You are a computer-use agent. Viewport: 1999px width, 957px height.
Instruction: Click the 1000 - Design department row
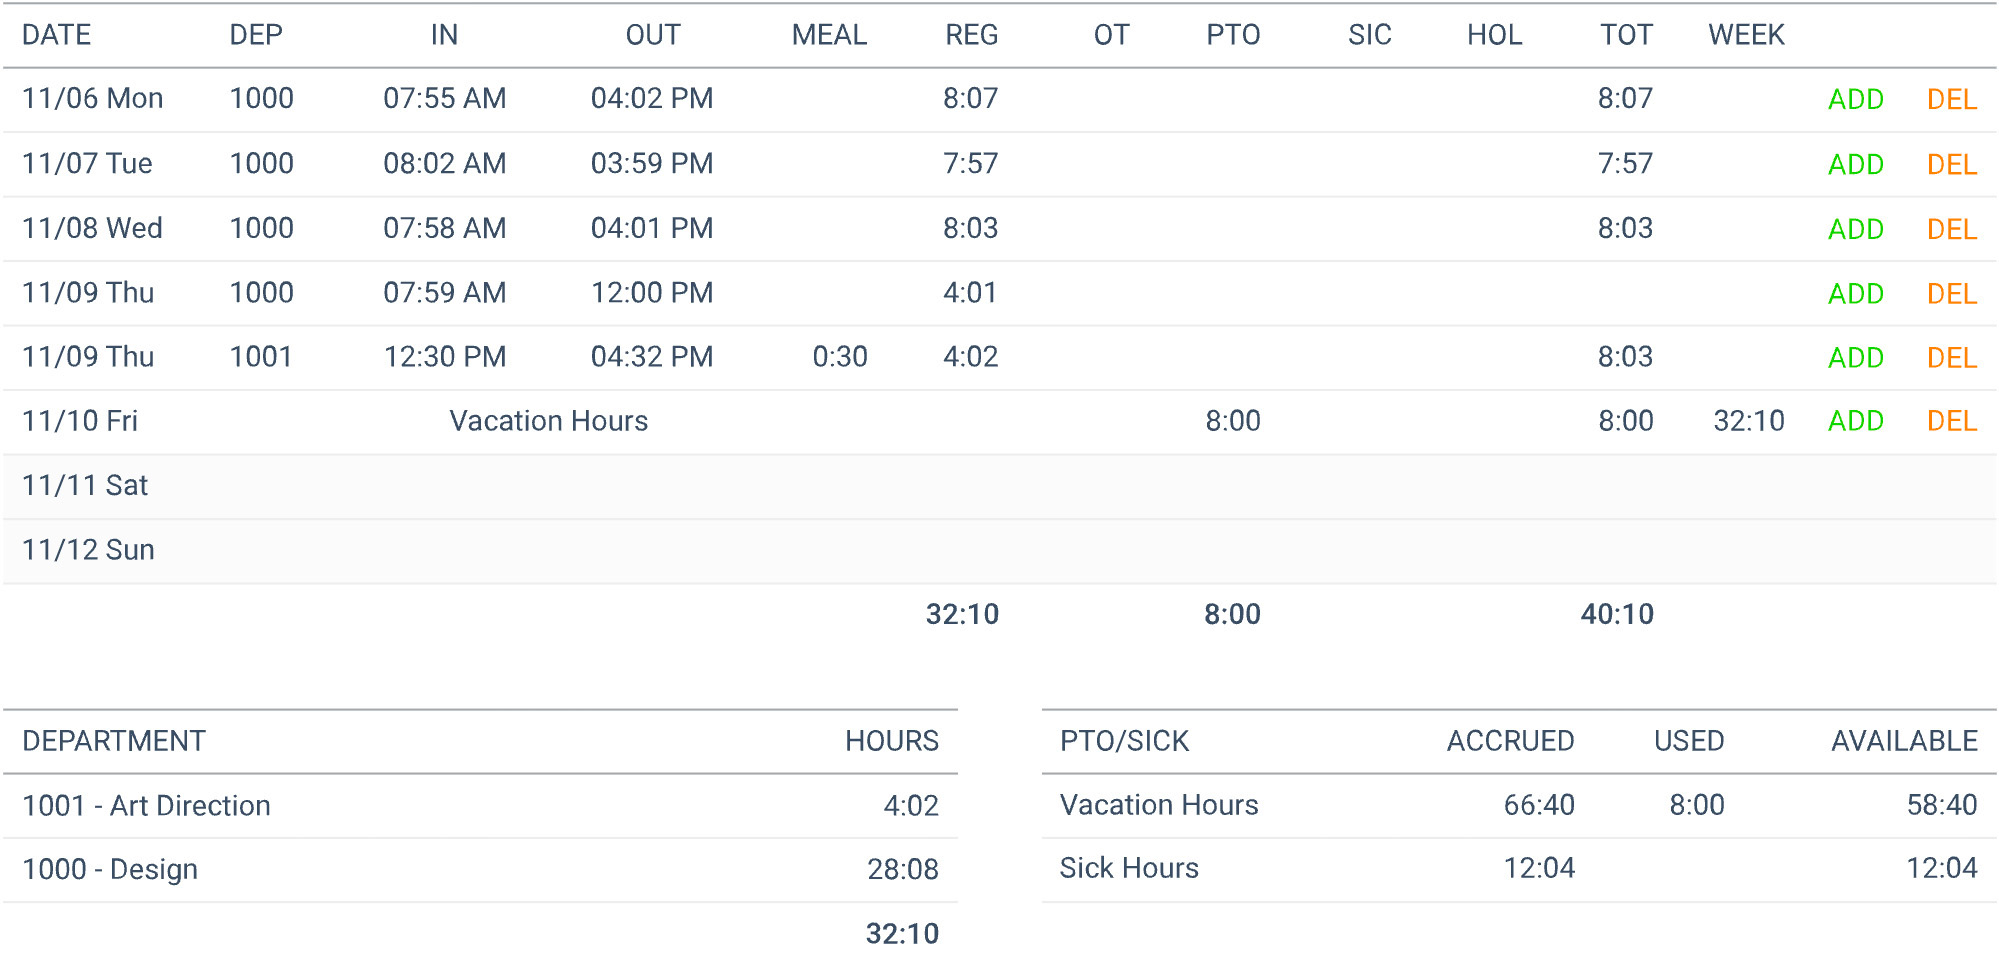[x=110, y=868]
